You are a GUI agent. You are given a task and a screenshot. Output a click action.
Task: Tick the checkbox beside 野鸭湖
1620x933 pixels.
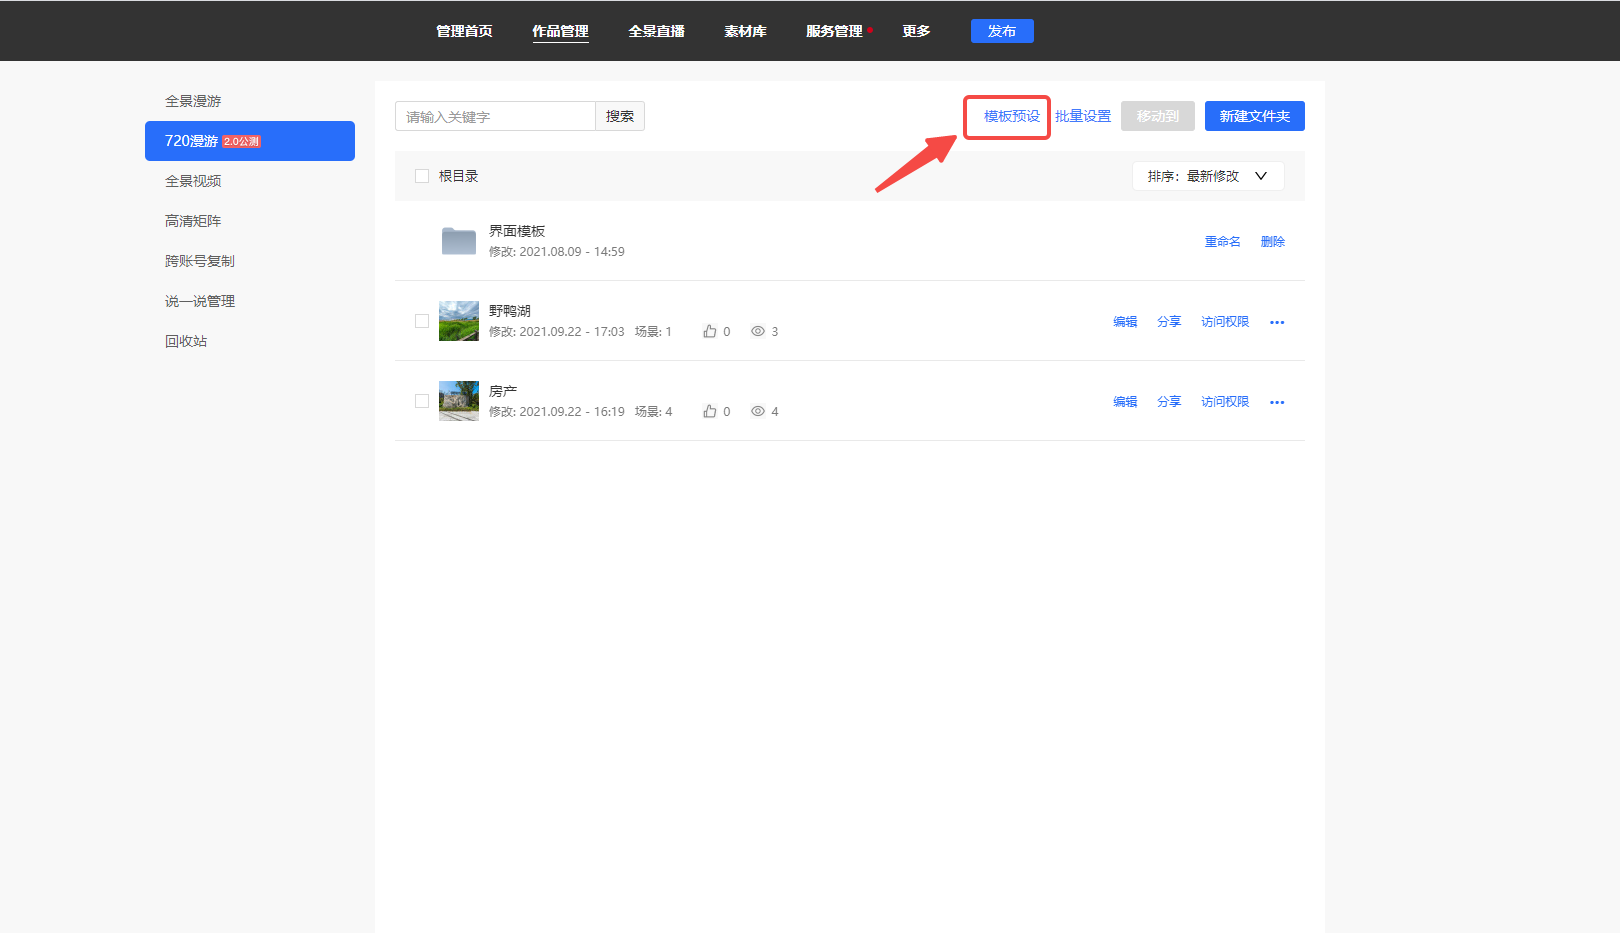pos(422,321)
